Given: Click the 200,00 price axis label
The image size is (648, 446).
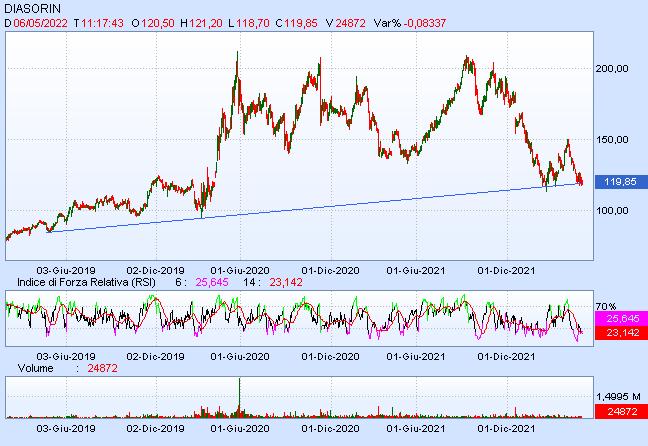Looking at the screenshot, I should tap(612, 69).
